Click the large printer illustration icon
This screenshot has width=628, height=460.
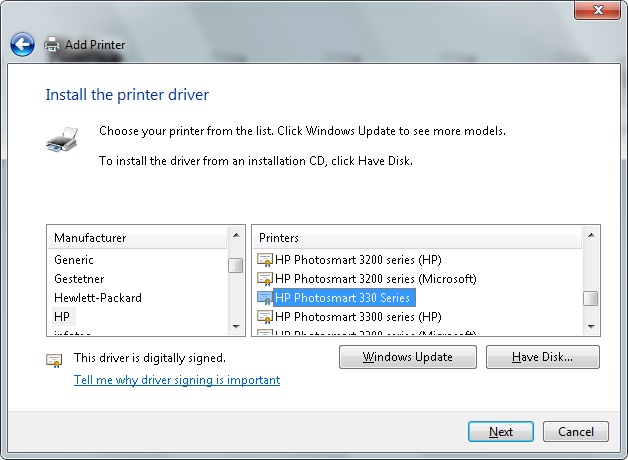coord(62,139)
